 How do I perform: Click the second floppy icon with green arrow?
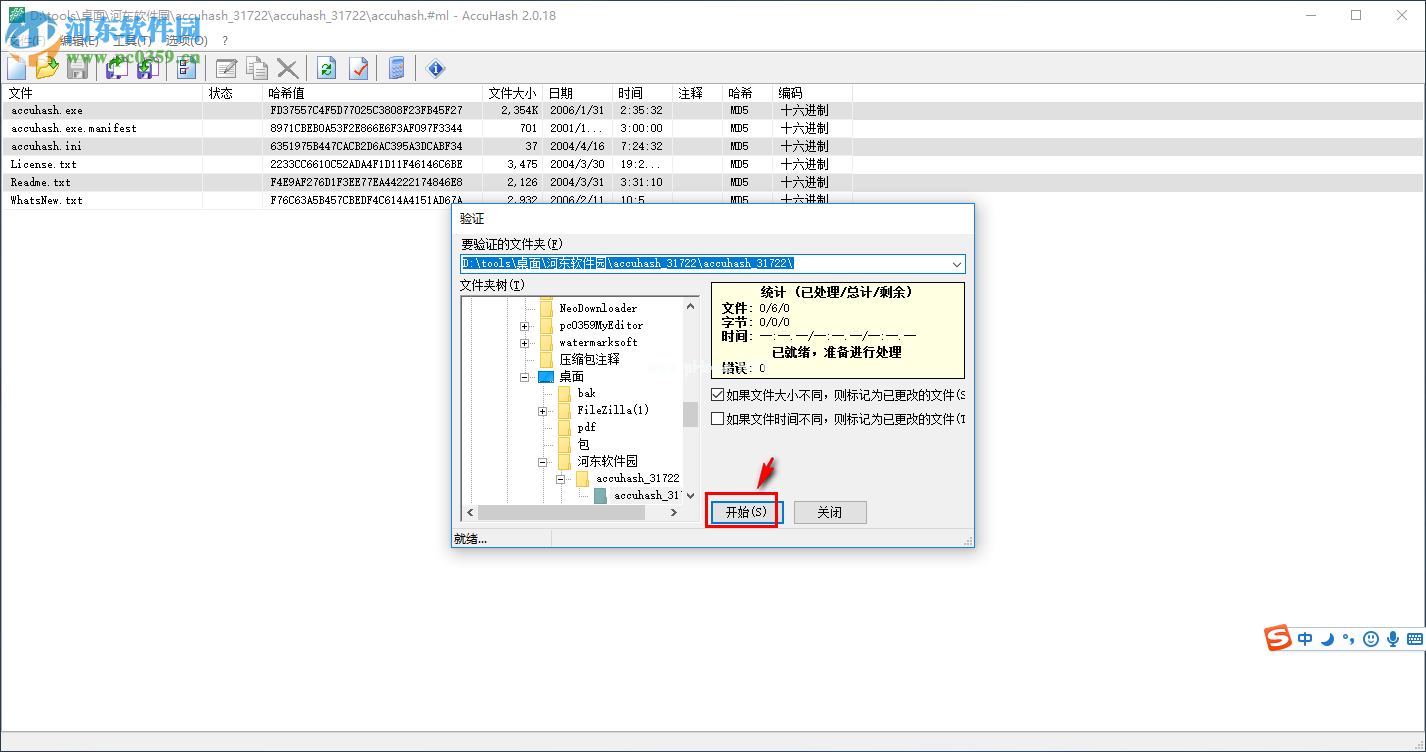click(x=147, y=68)
